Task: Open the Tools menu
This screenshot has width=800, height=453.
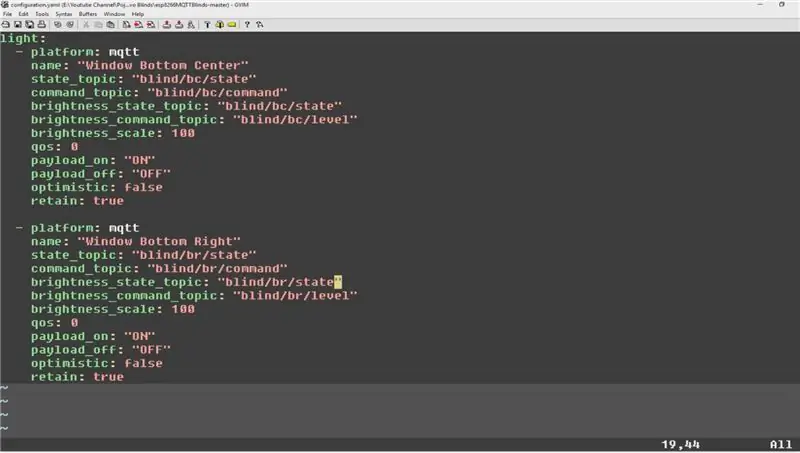Action: point(42,14)
